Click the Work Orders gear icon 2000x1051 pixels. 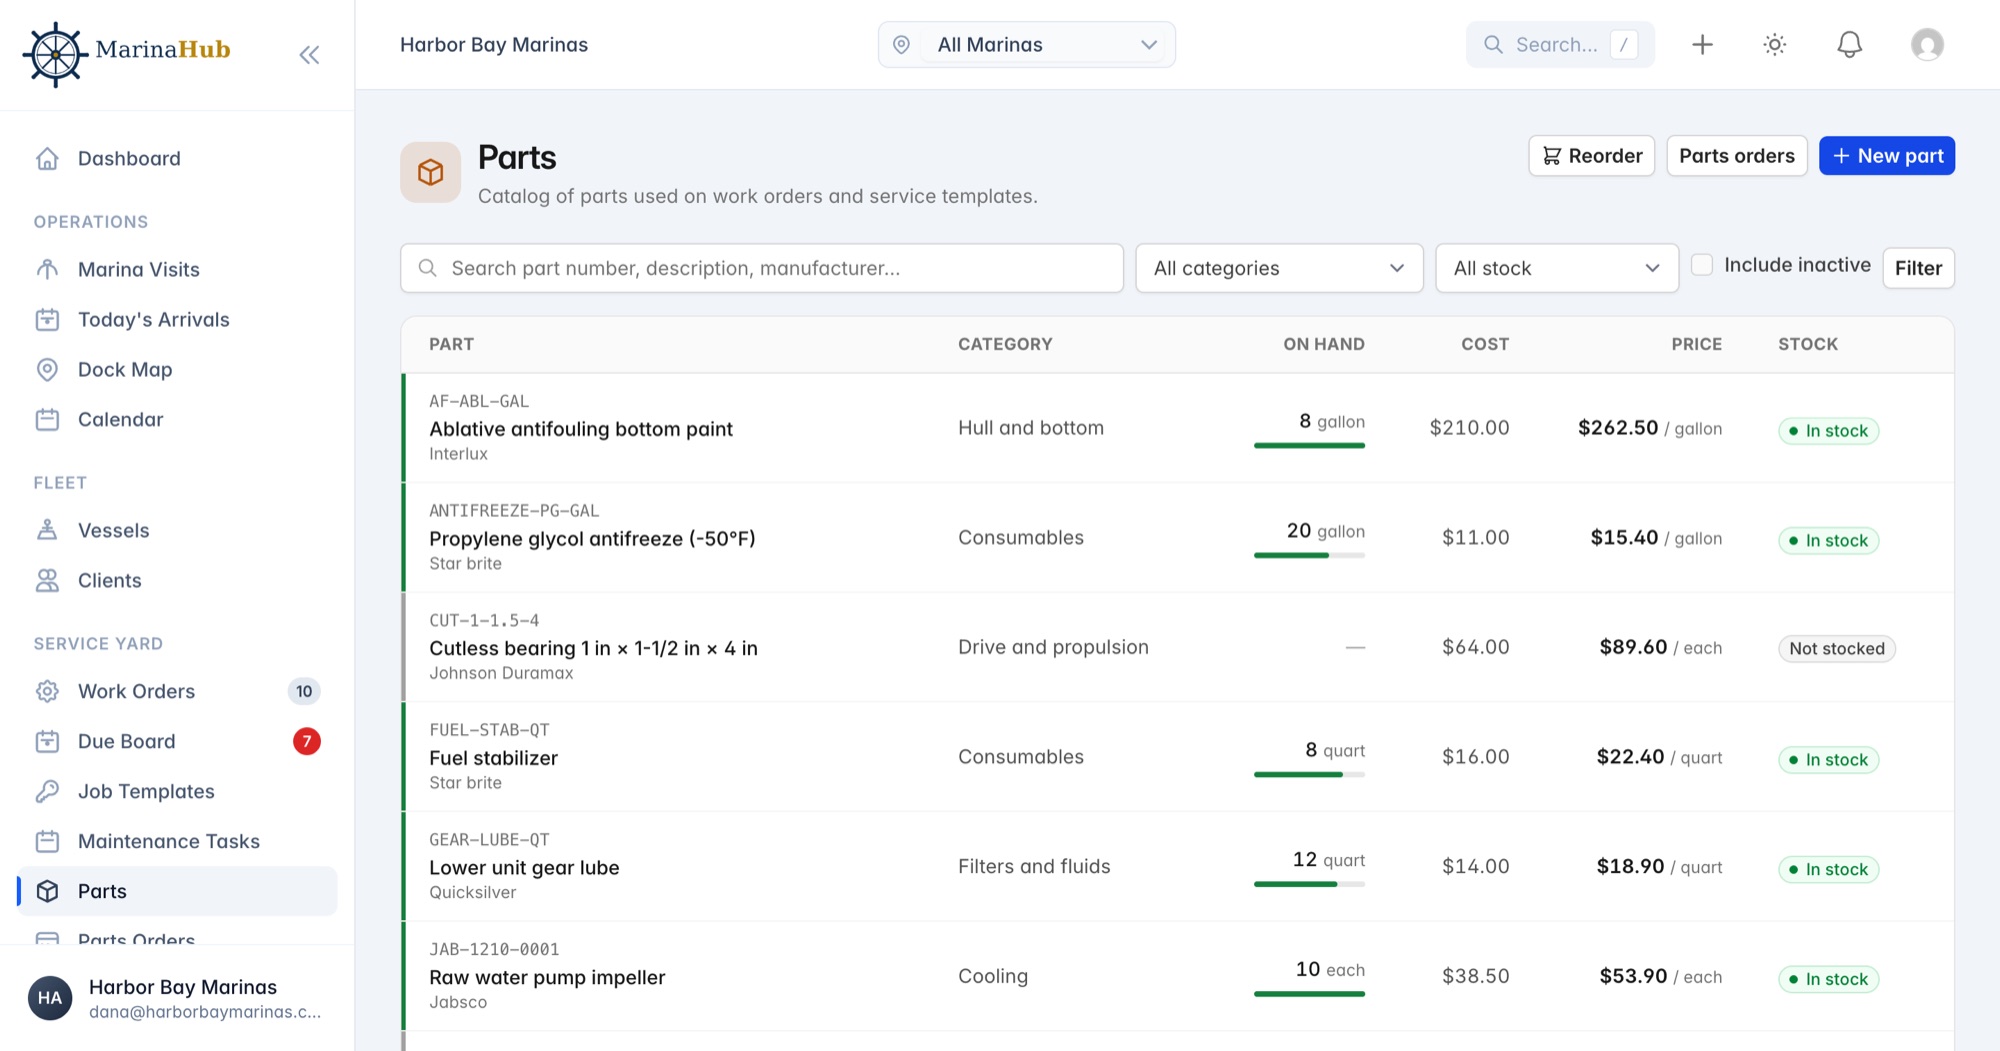coord(47,692)
